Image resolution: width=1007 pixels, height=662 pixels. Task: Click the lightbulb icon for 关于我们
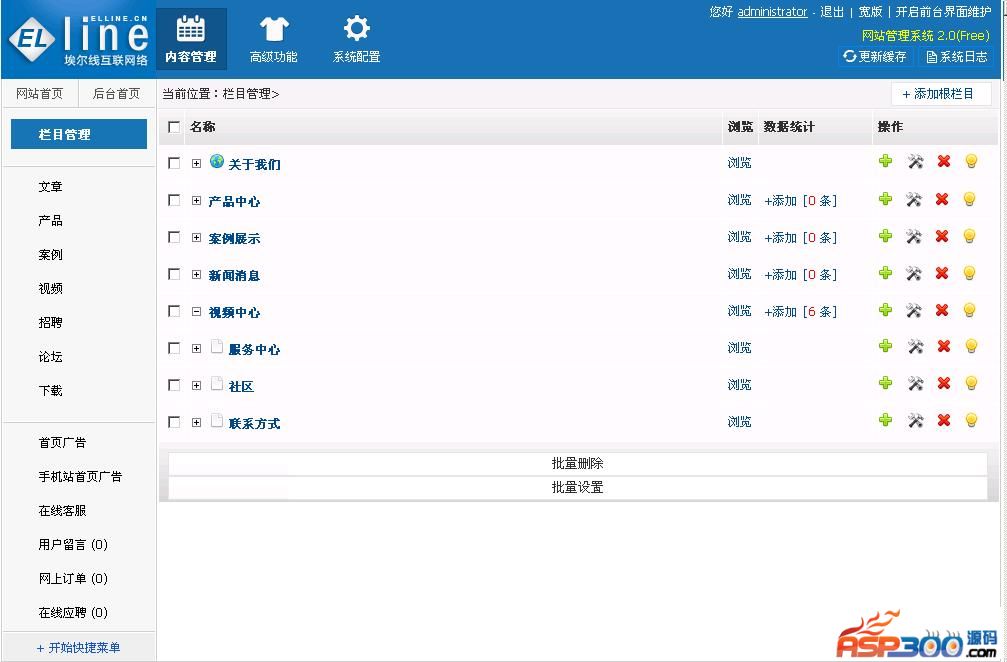tap(971, 161)
